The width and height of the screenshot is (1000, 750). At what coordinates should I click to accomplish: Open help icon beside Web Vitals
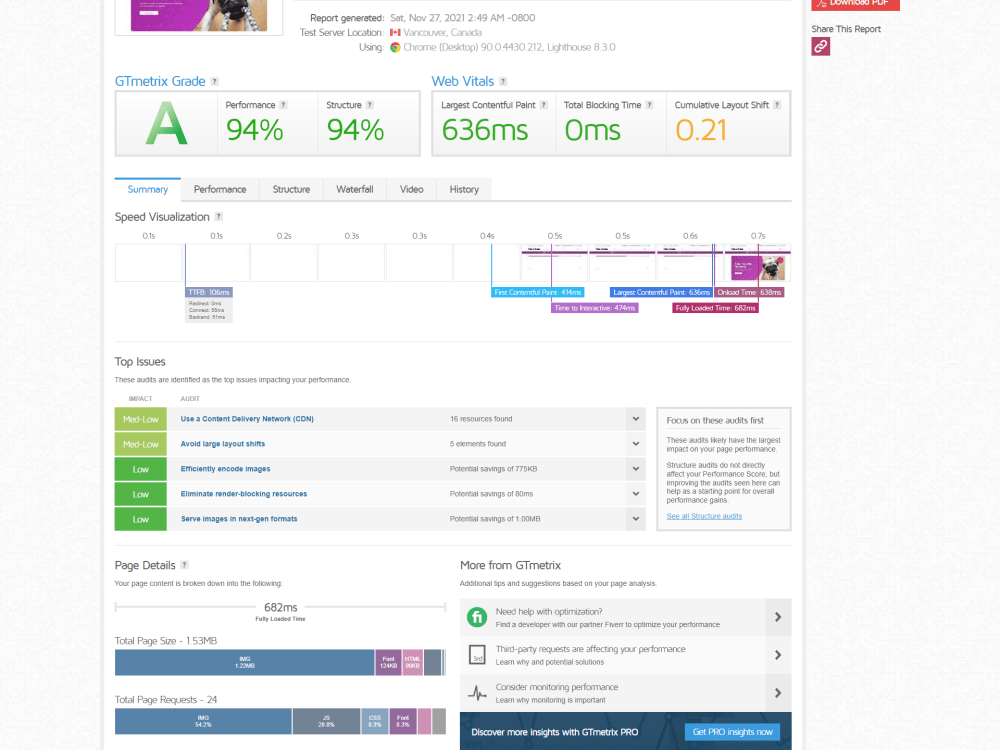pyautogui.click(x=503, y=82)
